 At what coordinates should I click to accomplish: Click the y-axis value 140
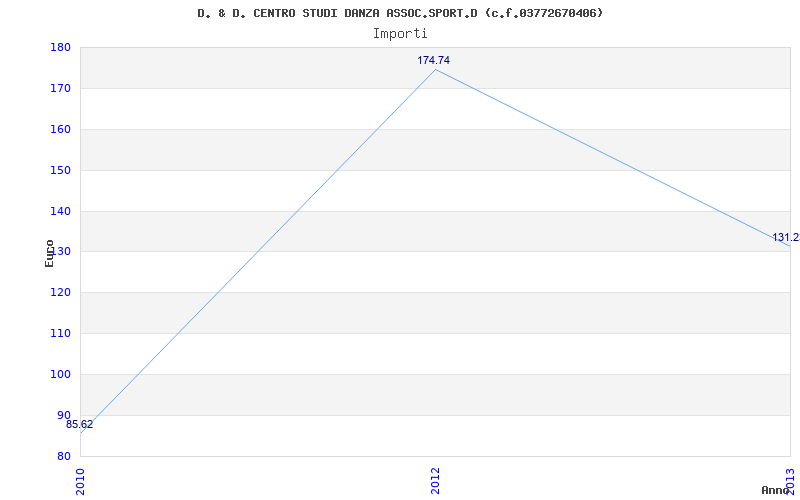point(60,211)
